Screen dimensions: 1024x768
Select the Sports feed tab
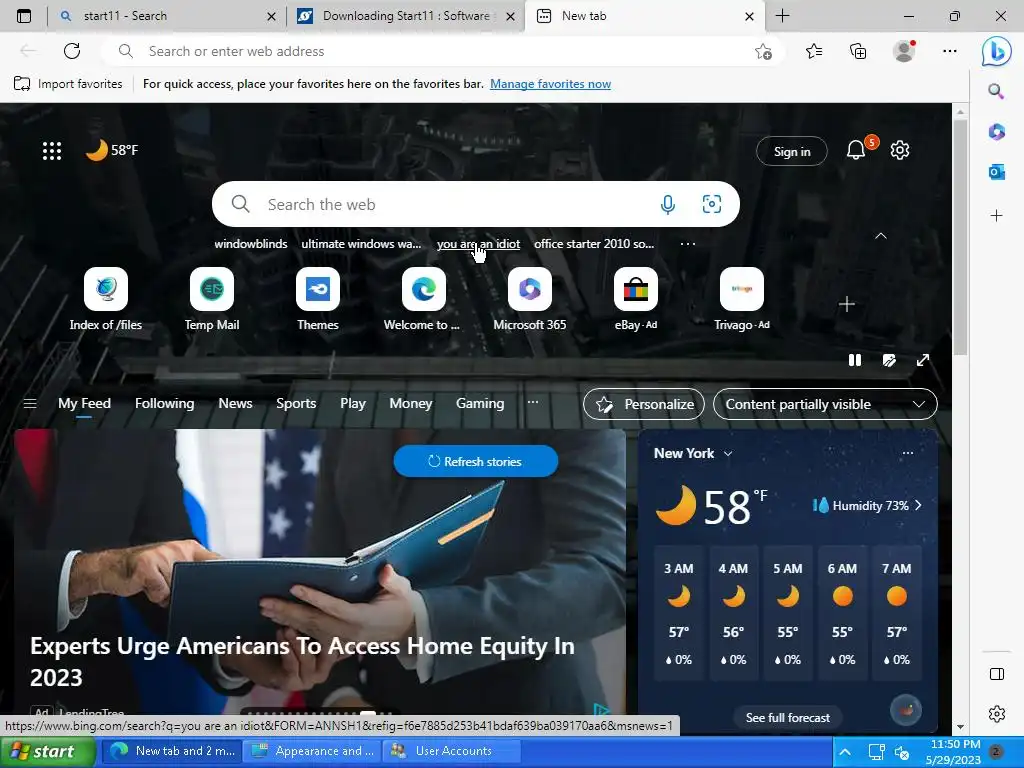point(296,404)
